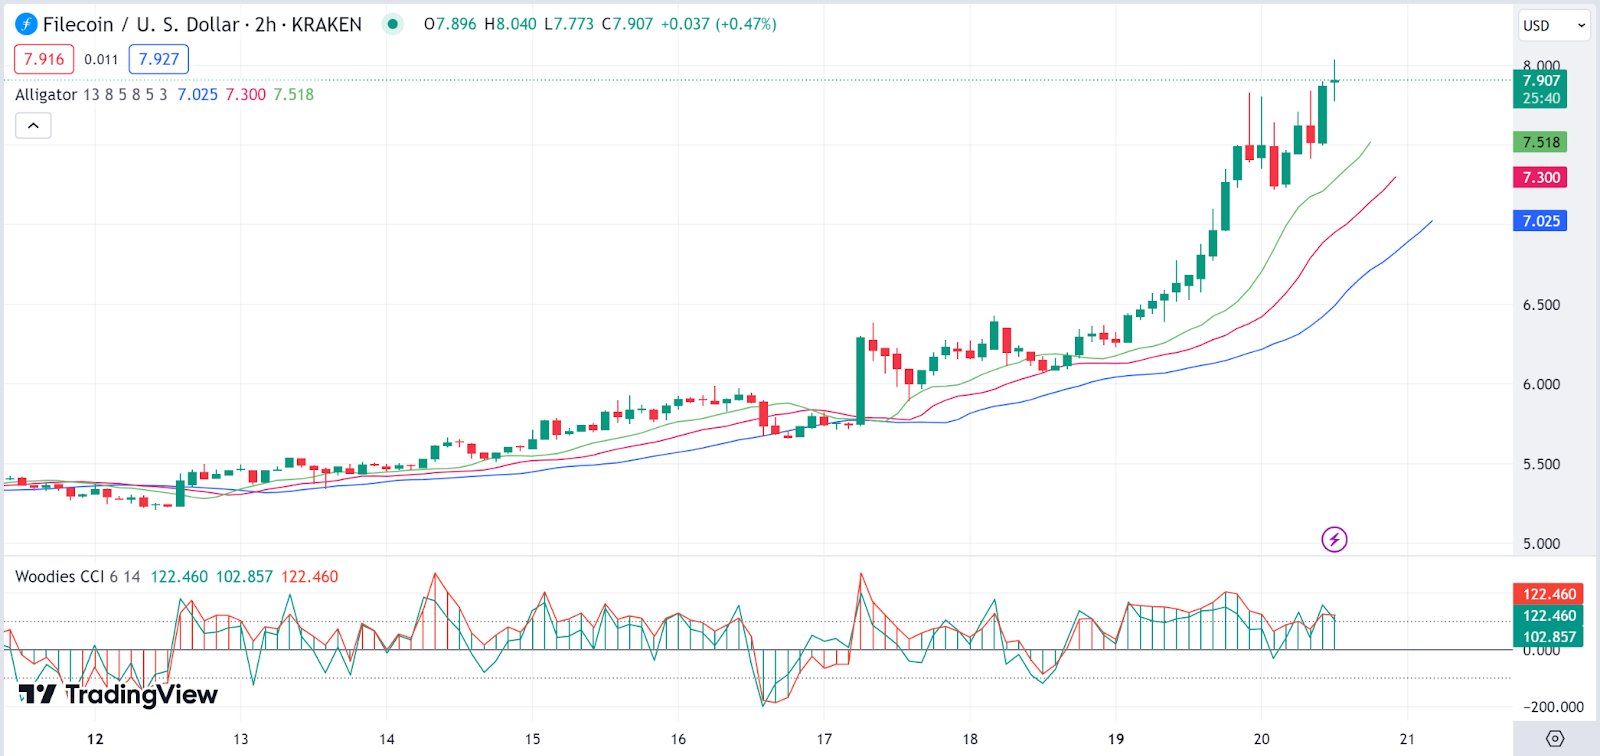Click the 6.000 price axis label

point(1541,384)
